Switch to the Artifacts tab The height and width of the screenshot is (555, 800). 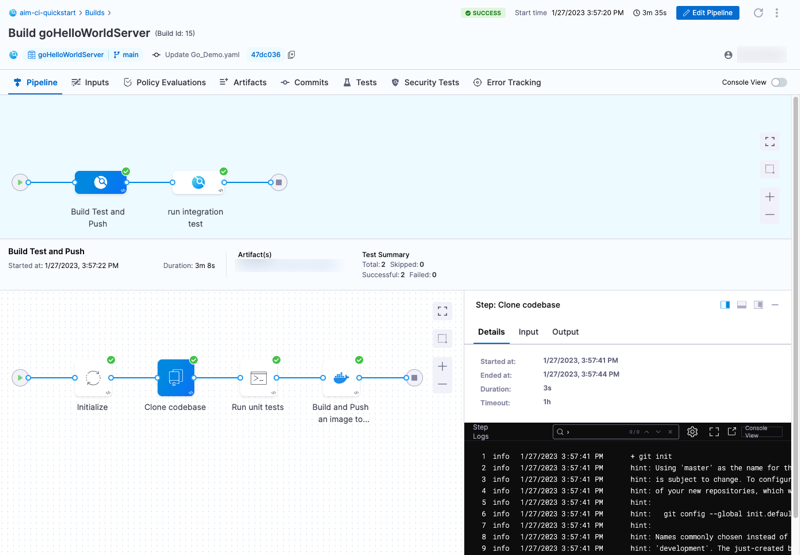point(243,83)
